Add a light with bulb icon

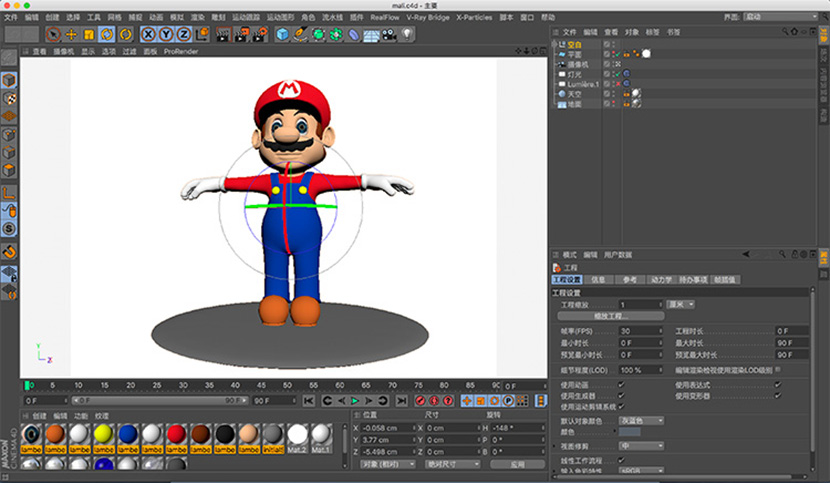tap(407, 34)
